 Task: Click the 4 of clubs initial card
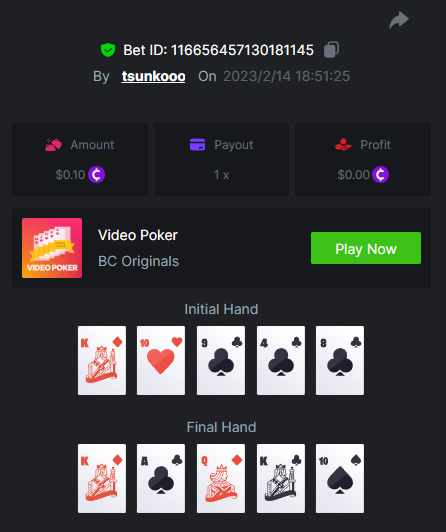[x=281, y=360]
